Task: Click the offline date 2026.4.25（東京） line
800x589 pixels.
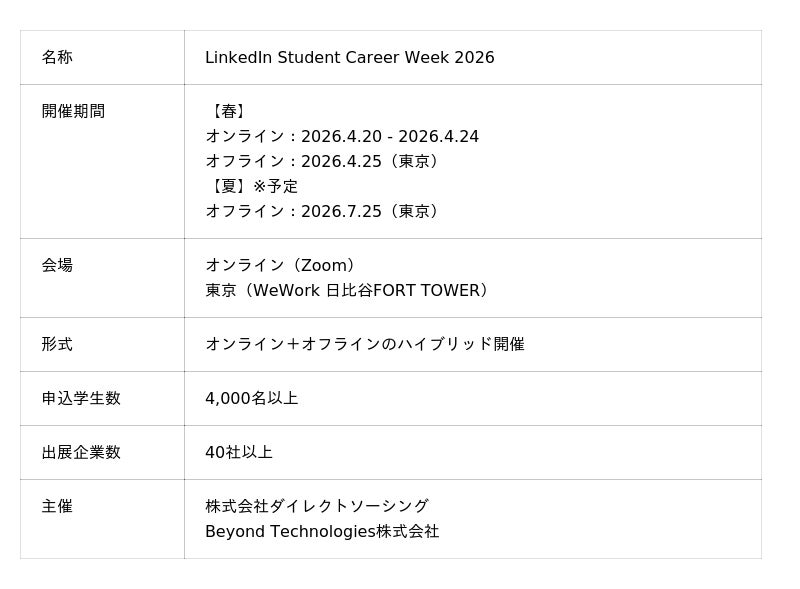Action: pos(325,162)
